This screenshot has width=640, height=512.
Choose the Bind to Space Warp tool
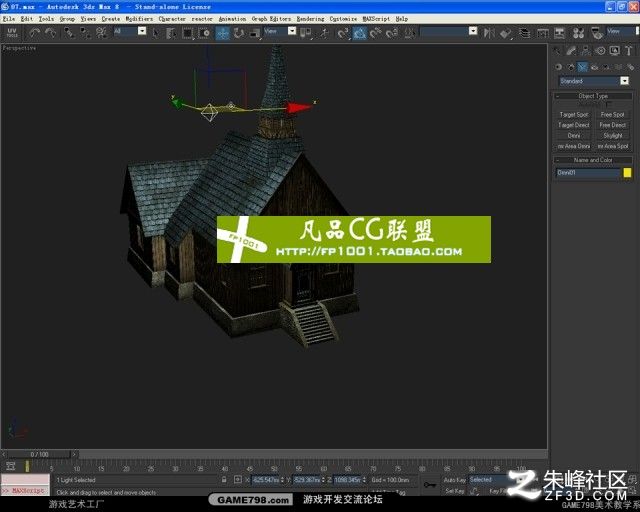101,33
